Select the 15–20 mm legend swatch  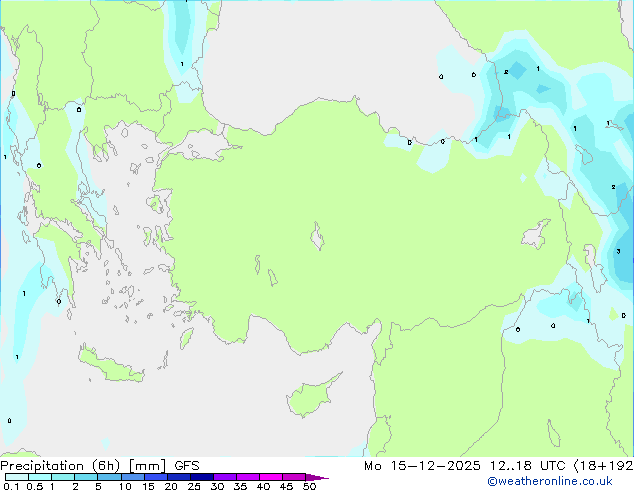tap(155, 477)
